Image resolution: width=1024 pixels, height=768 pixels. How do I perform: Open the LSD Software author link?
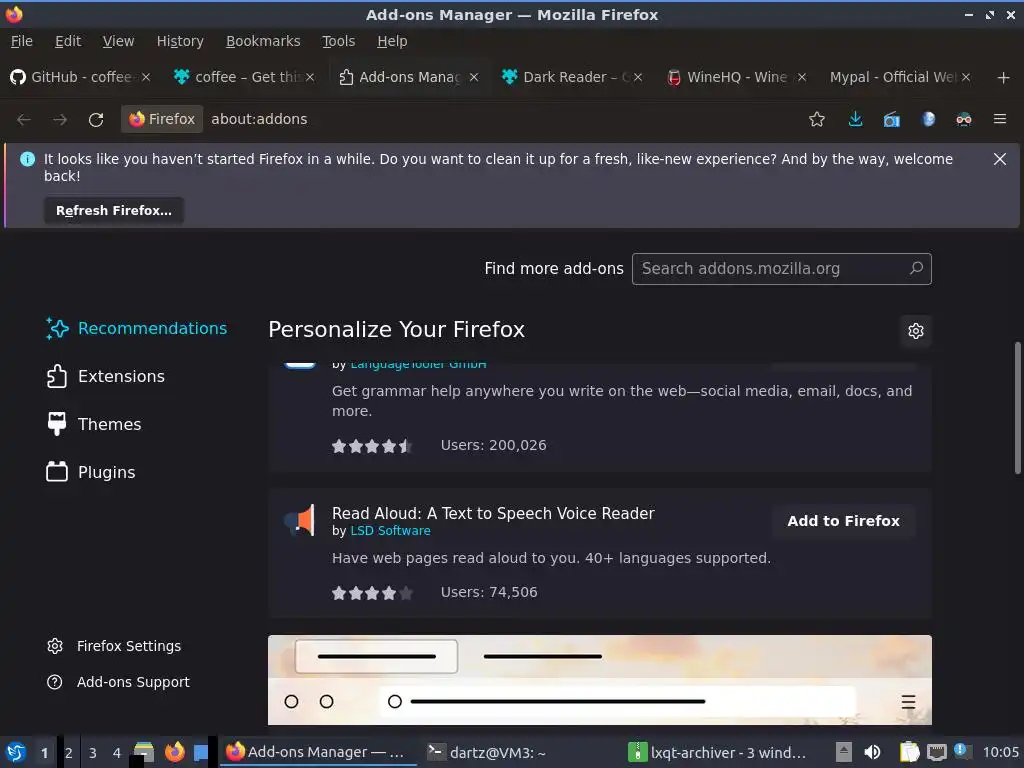[x=391, y=531]
